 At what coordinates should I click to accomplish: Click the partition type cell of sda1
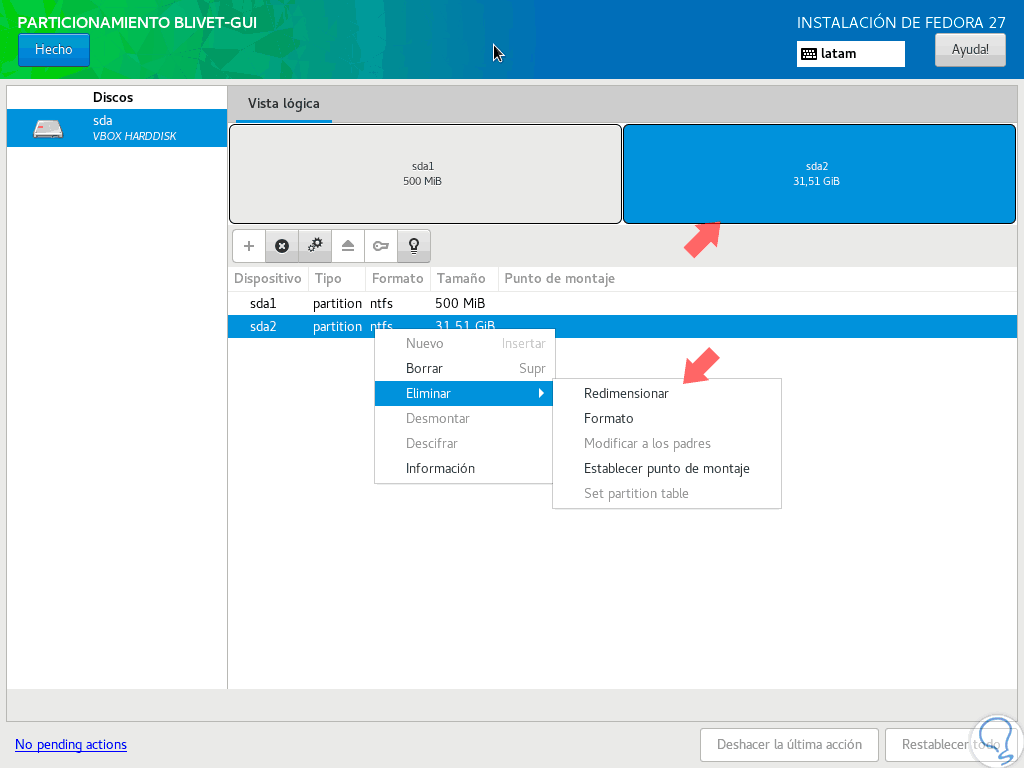tap(337, 304)
